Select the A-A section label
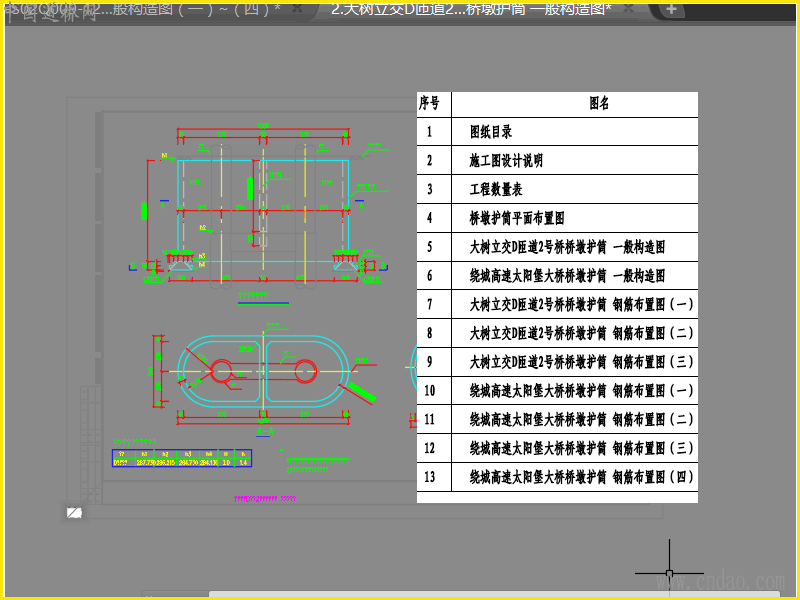Viewport: 800px width, 600px height. tap(264, 432)
